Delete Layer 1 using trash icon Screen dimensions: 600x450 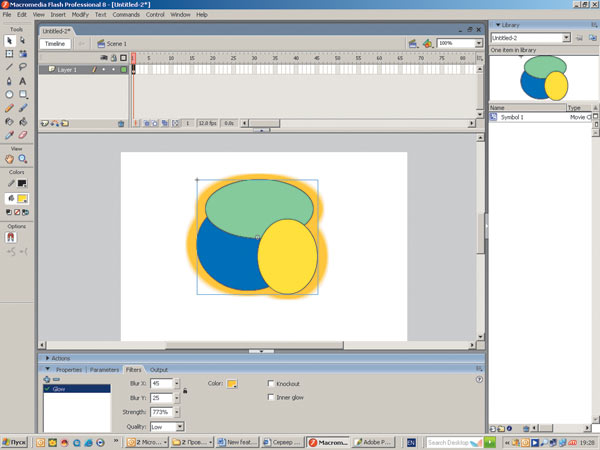122,124
